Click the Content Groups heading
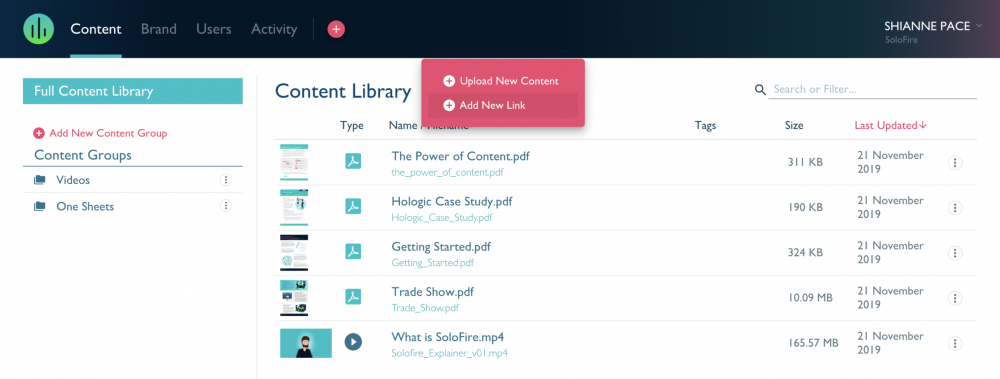This screenshot has height=379, width=1000. [83, 155]
